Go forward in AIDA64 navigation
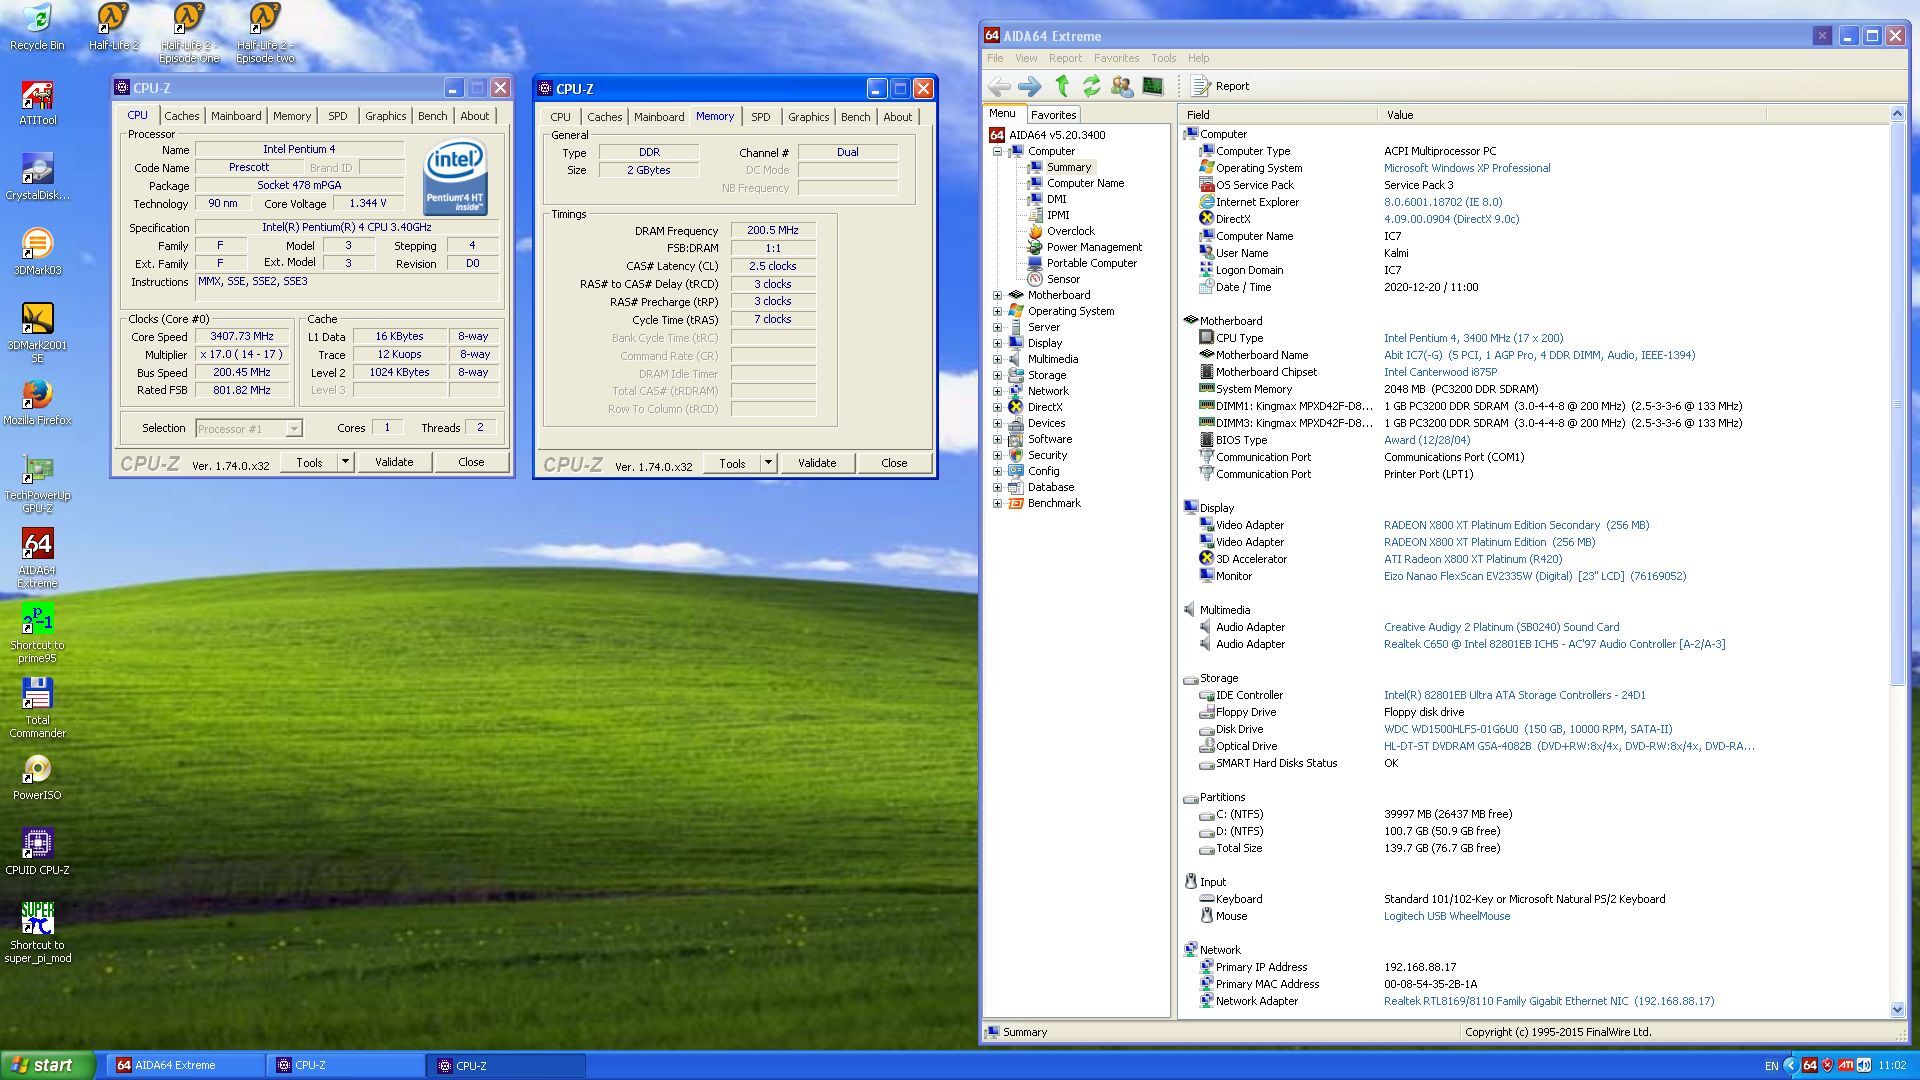The width and height of the screenshot is (1920, 1080). 1029,87
